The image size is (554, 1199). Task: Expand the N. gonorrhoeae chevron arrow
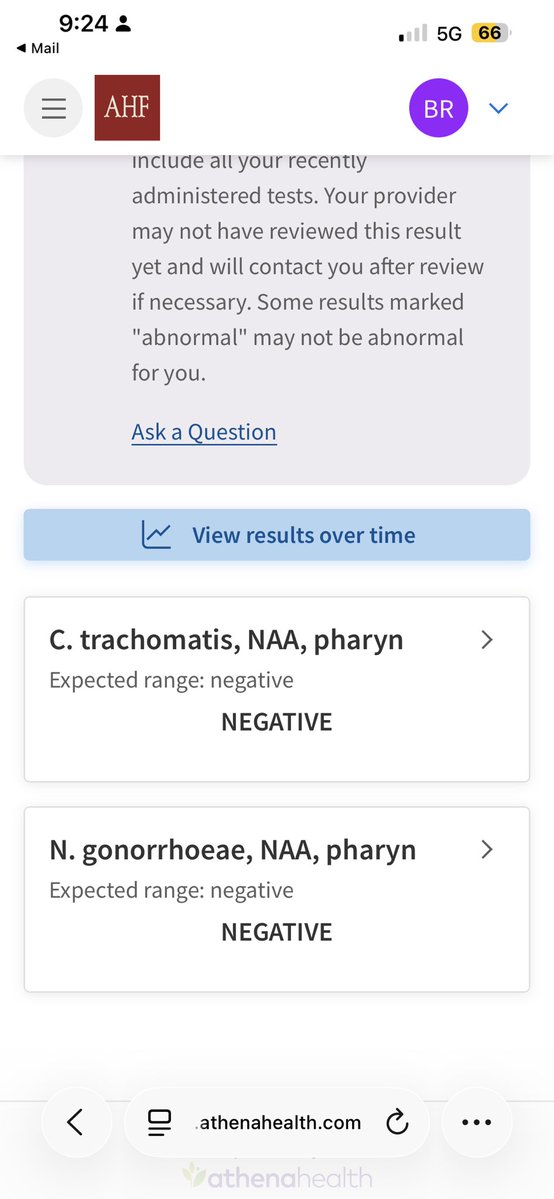point(487,850)
